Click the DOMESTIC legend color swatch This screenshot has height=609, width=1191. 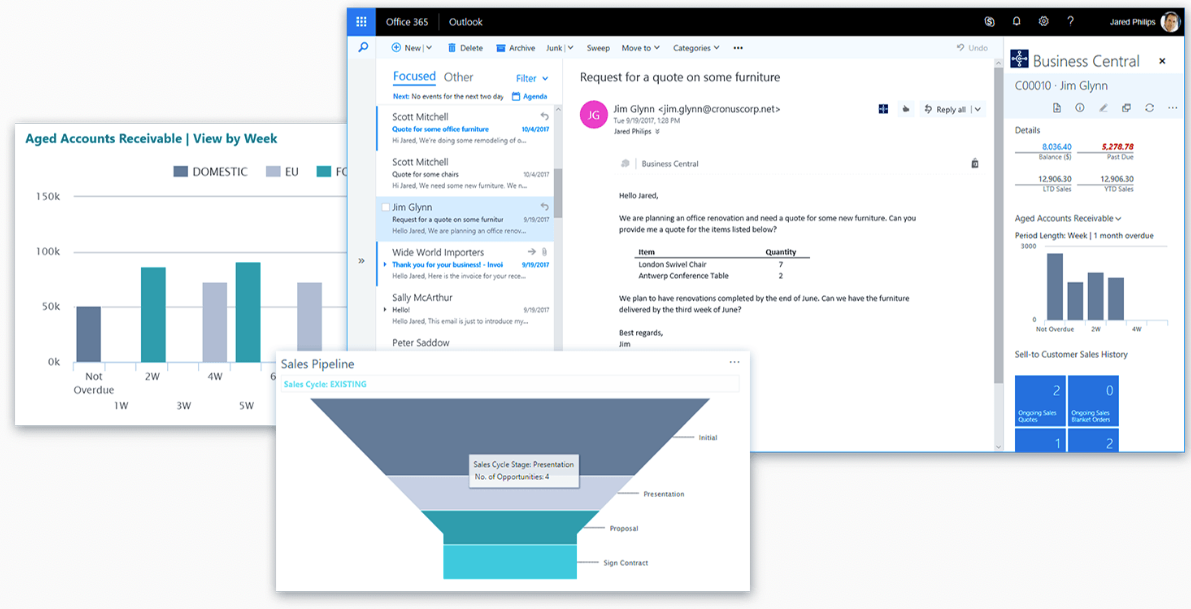point(181,172)
